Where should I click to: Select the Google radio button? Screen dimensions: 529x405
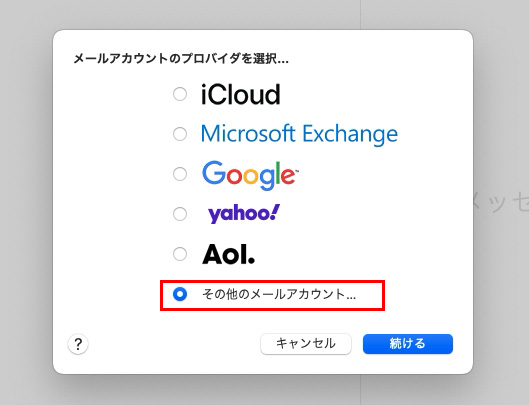(x=180, y=174)
